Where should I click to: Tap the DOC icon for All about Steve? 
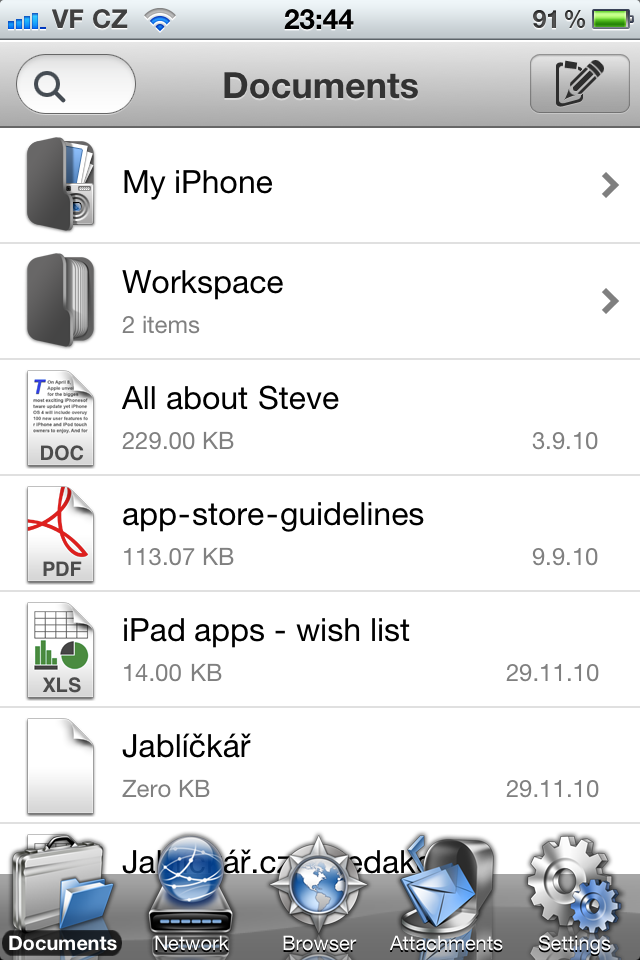tap(60, 417)
